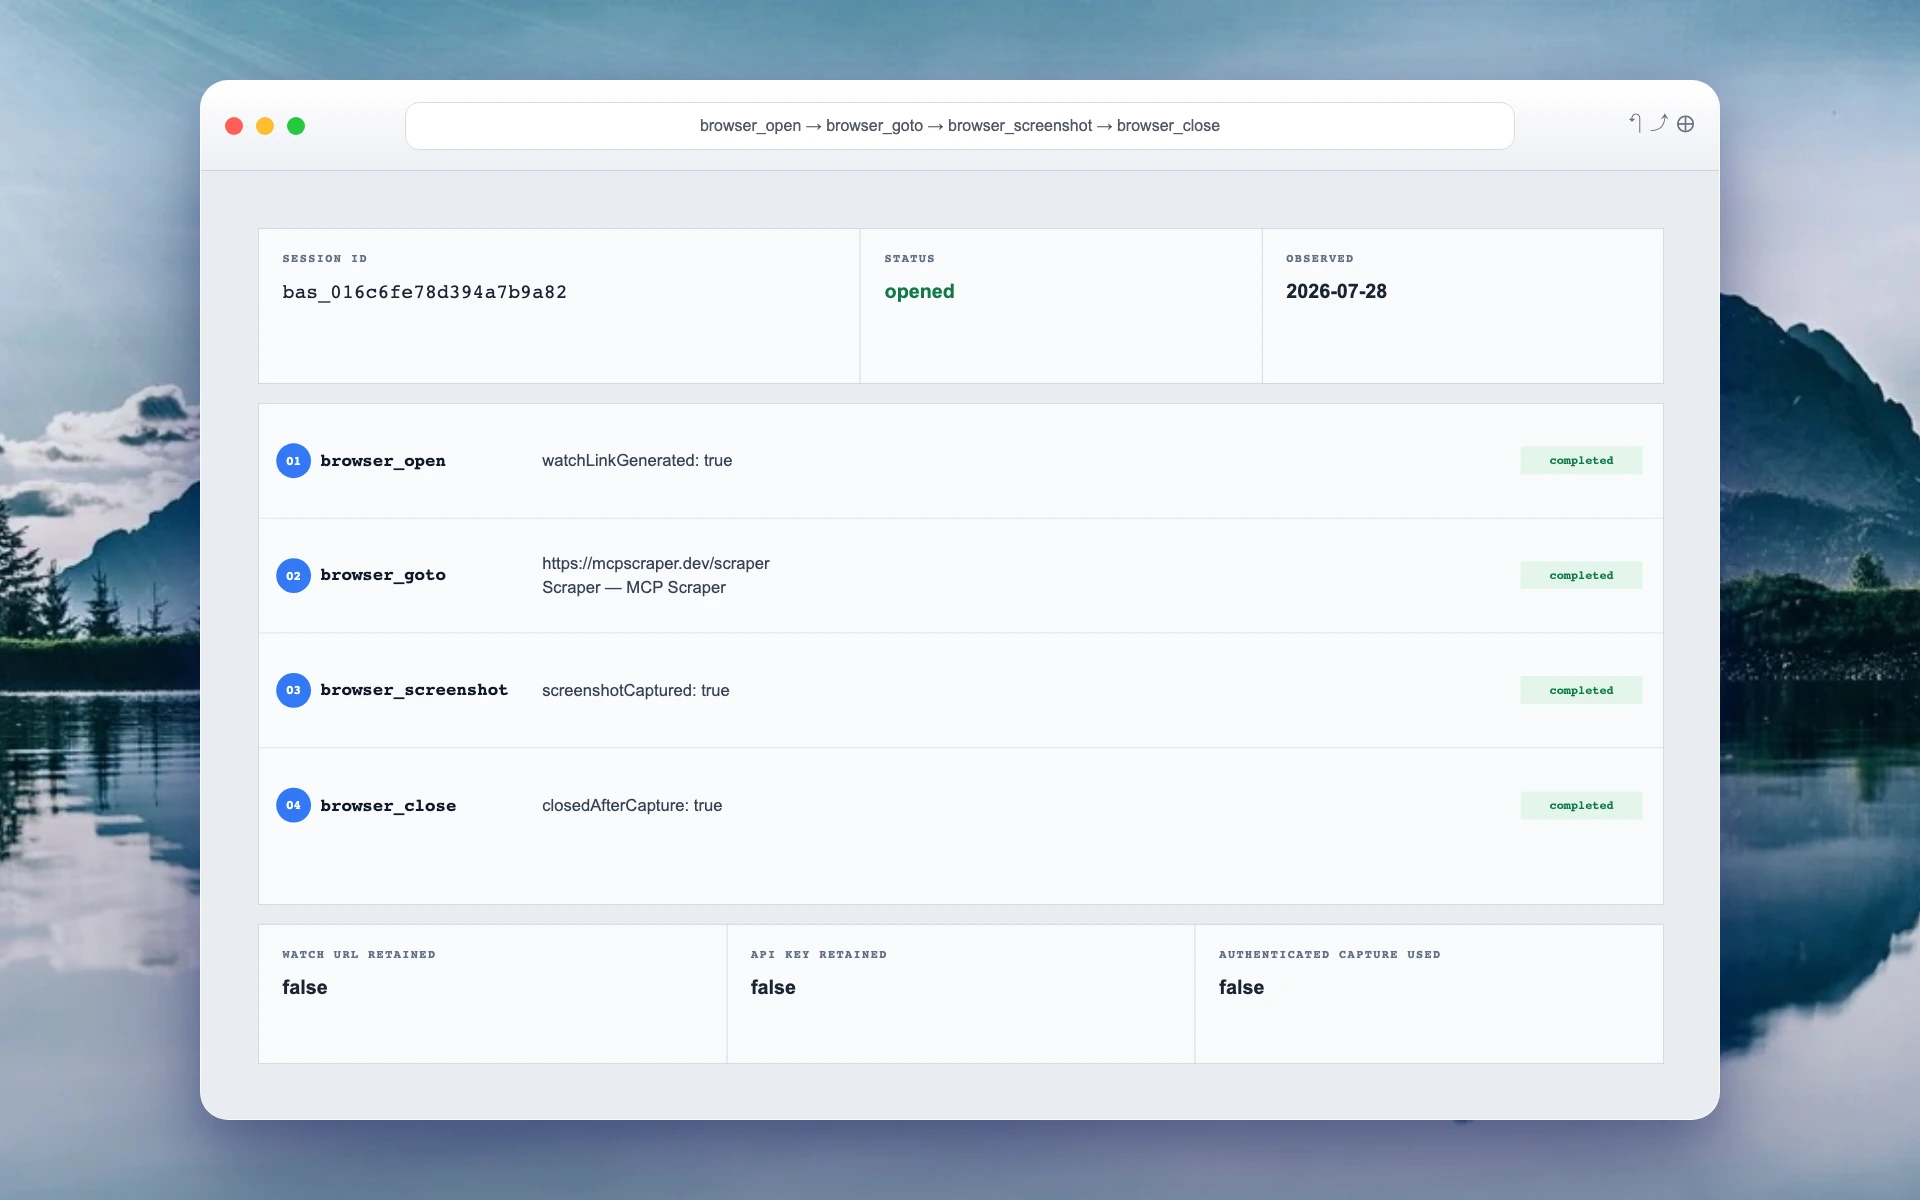Click the 'WATCH URL RETAINED' label
The height and width of the screenshot is (1200, 1920).
[x=359, y=955]
